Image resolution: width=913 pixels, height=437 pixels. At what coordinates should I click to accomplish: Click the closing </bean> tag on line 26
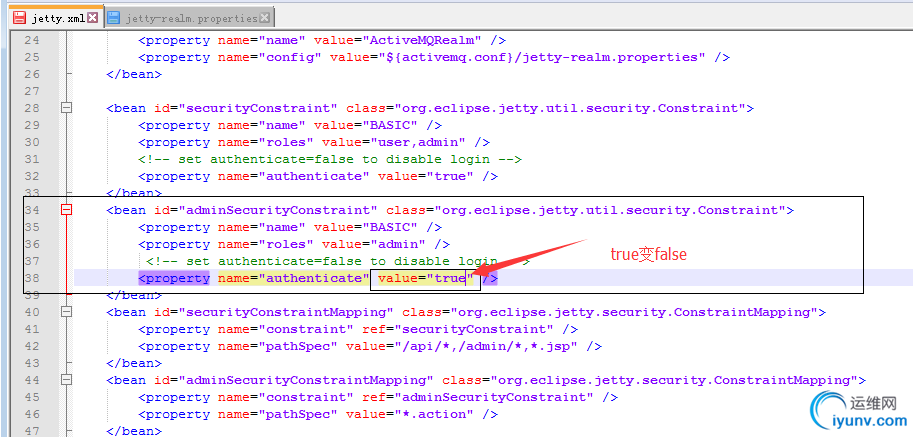tap(133, 74)
